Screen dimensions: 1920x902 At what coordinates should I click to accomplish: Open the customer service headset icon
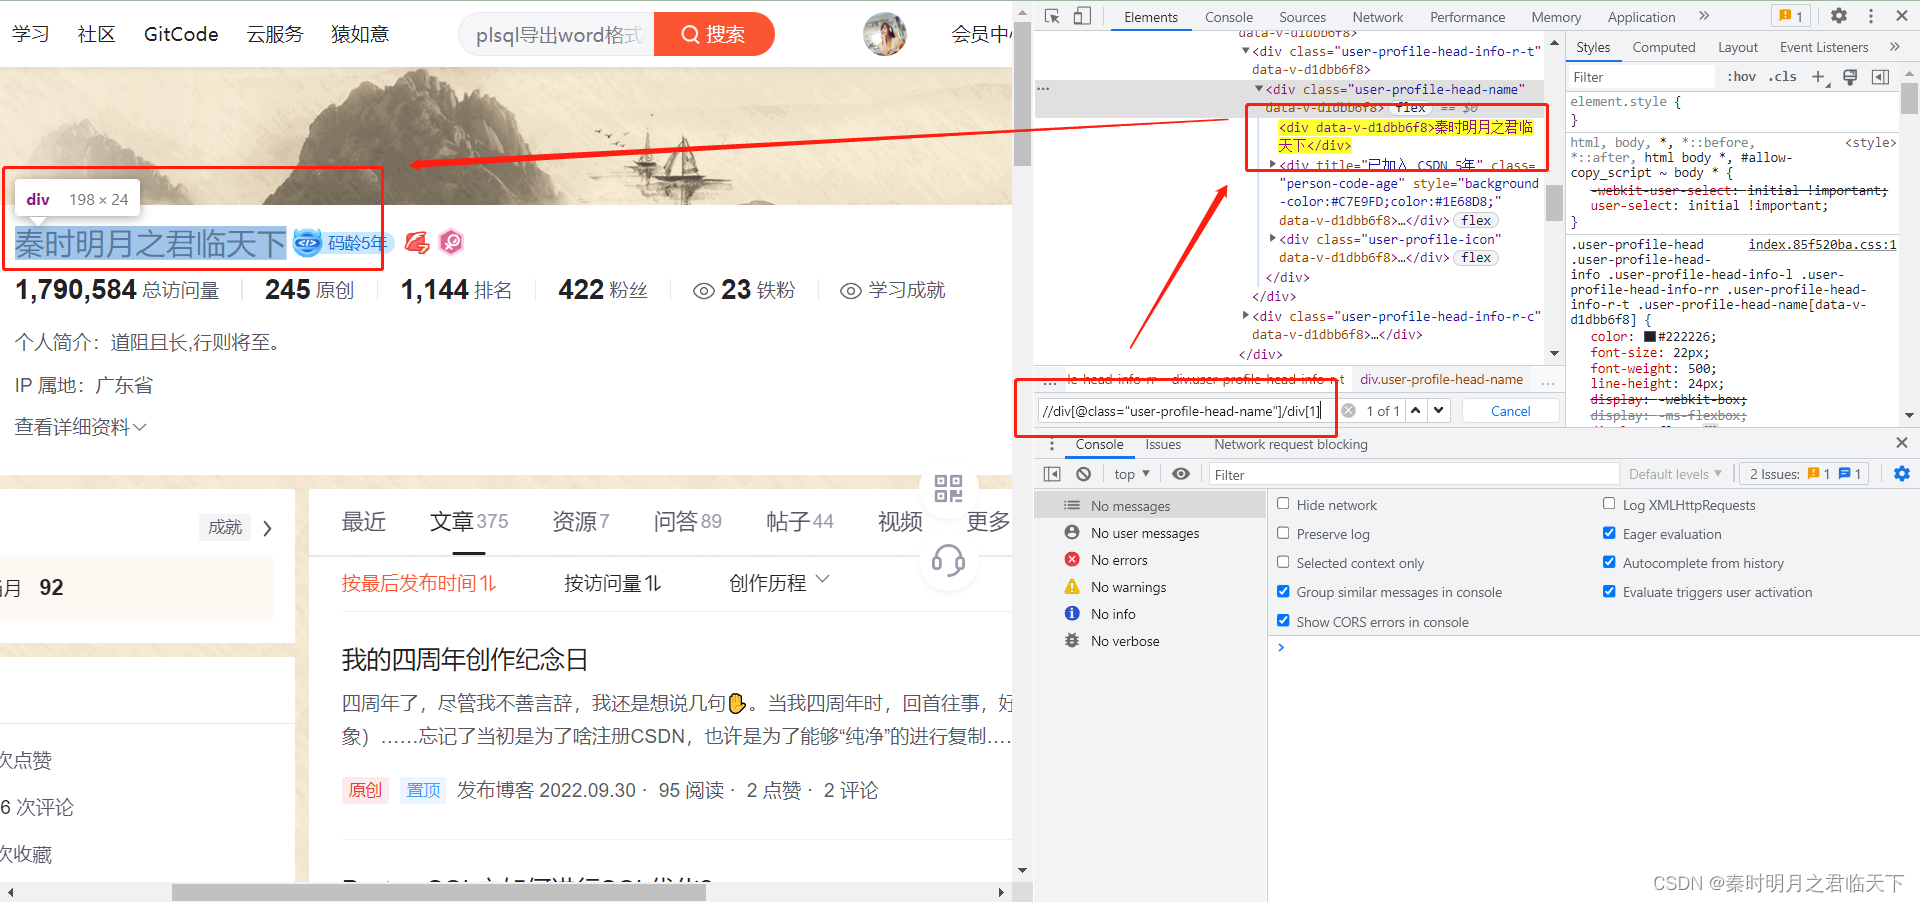(x=948, y=561)
